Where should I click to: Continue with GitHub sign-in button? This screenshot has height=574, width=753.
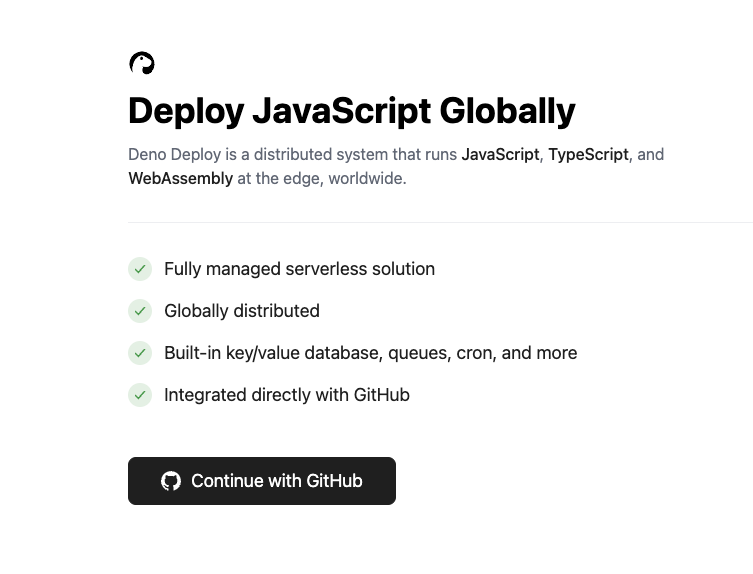tap(262, 481)
